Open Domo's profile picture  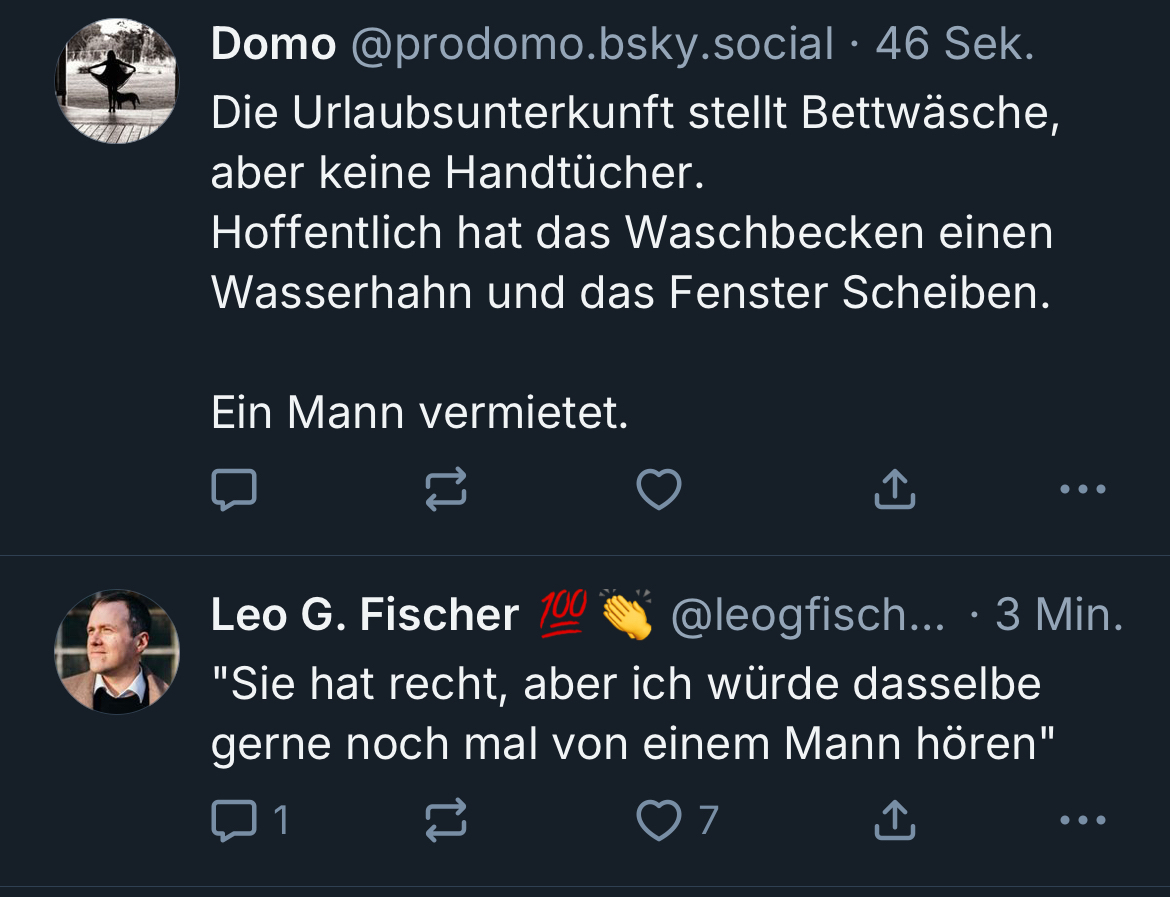[x=117, y=81]
